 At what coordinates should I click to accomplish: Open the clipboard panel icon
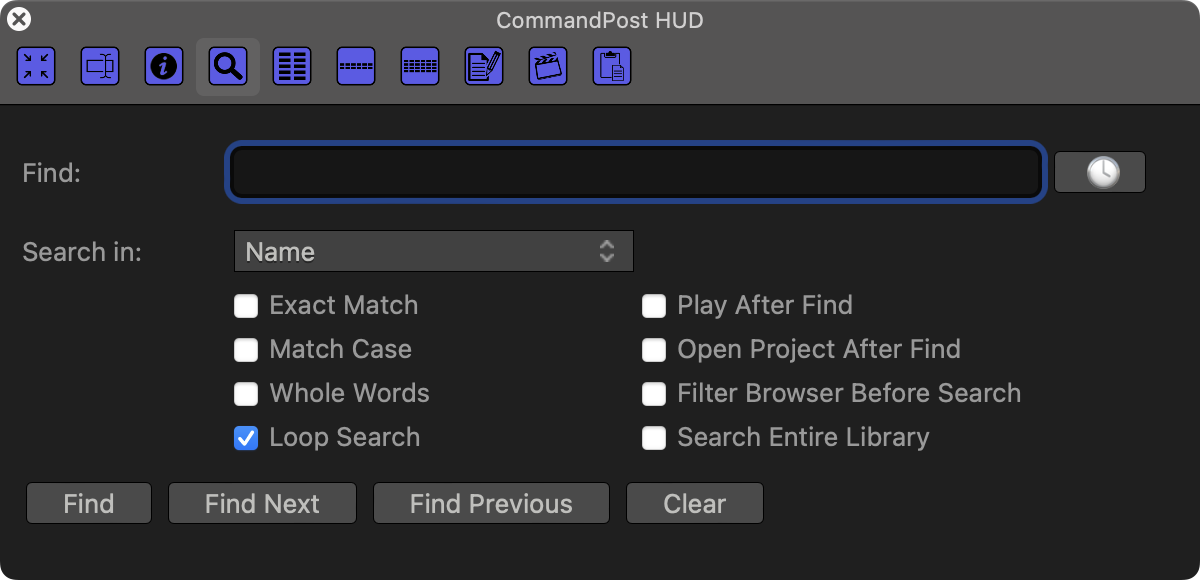[612, 67]
